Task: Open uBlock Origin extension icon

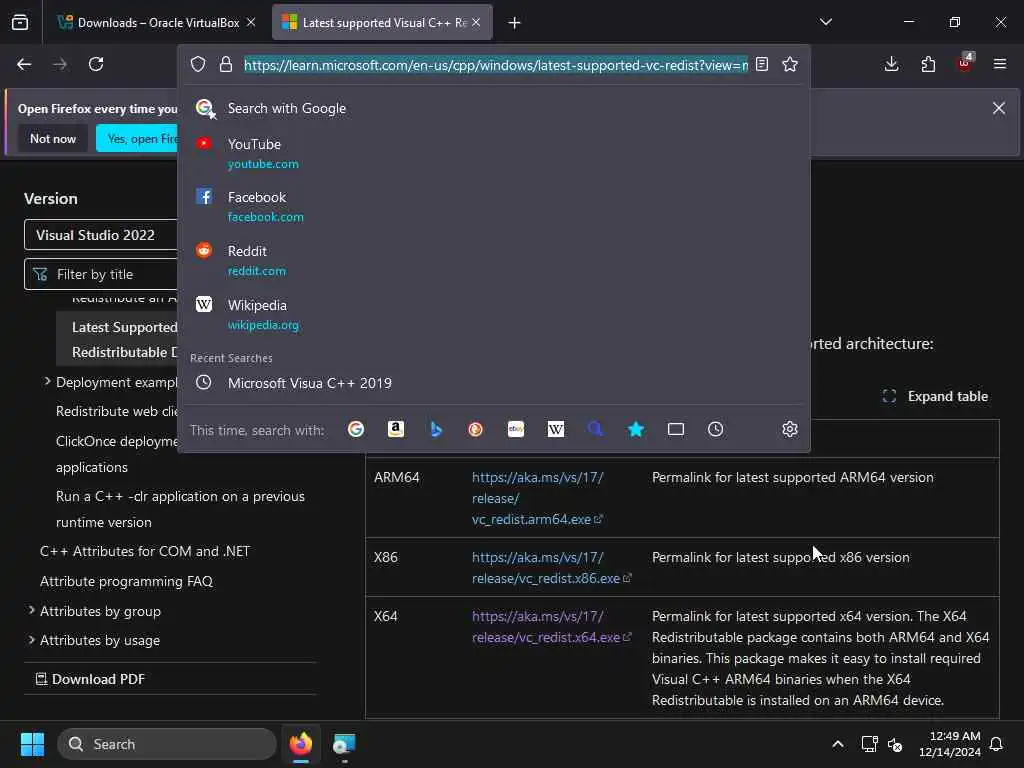Action: pyautogui.click(x=965, y=63)
